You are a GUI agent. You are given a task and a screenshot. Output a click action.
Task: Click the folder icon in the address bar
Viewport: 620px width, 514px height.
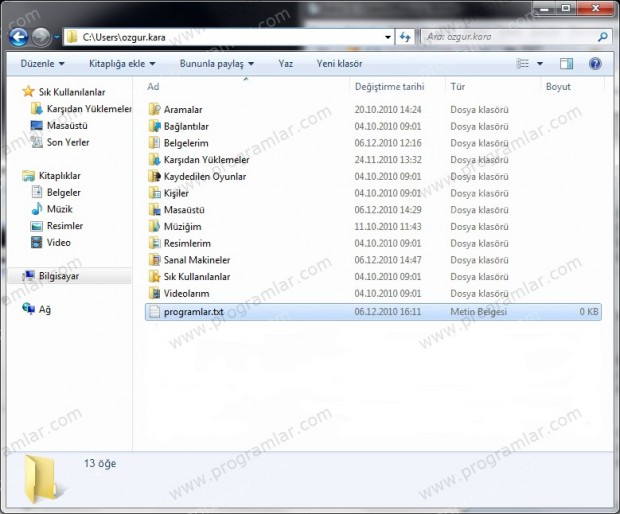pos(72,37)
